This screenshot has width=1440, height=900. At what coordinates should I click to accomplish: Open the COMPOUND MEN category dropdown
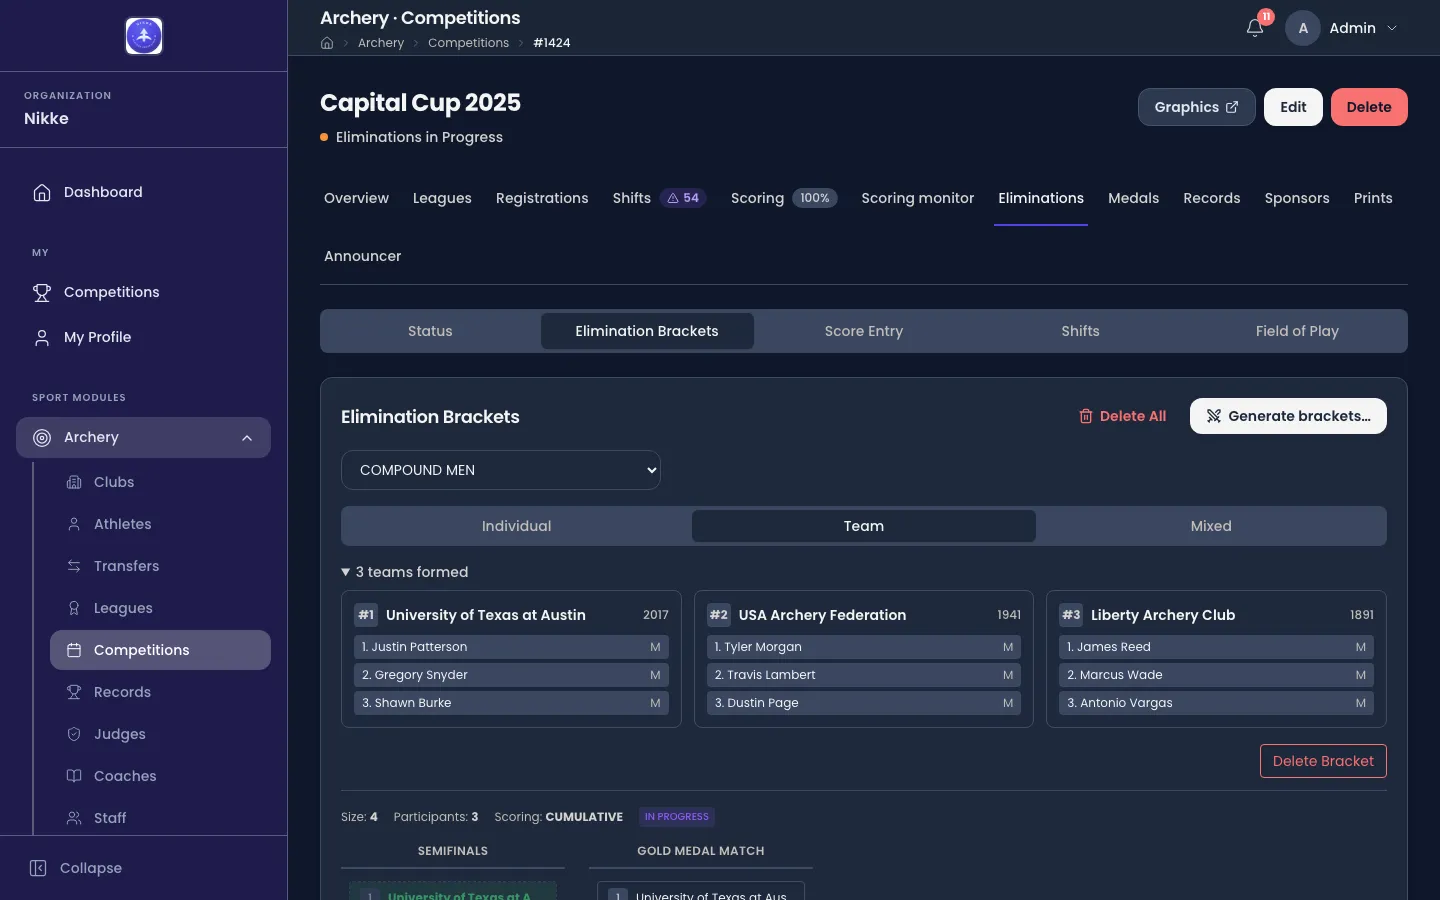[501, 470]
